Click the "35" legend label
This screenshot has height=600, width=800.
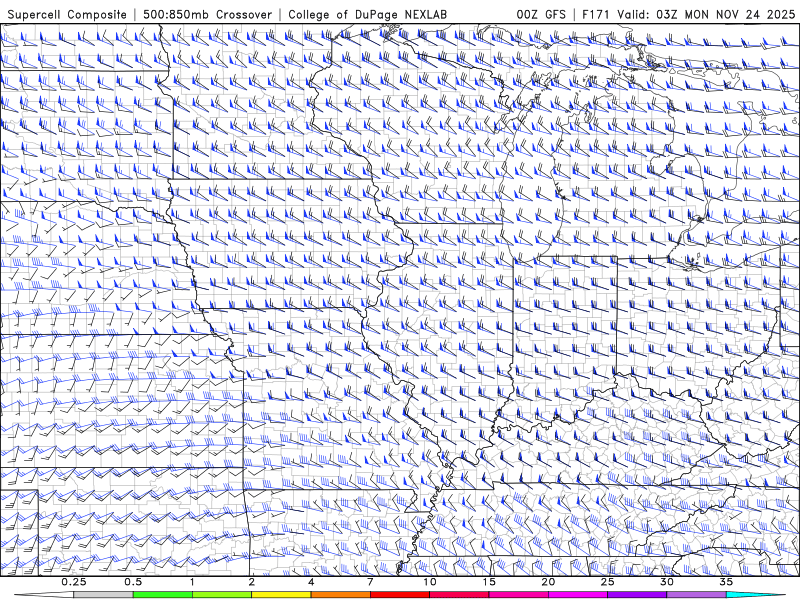726,582
